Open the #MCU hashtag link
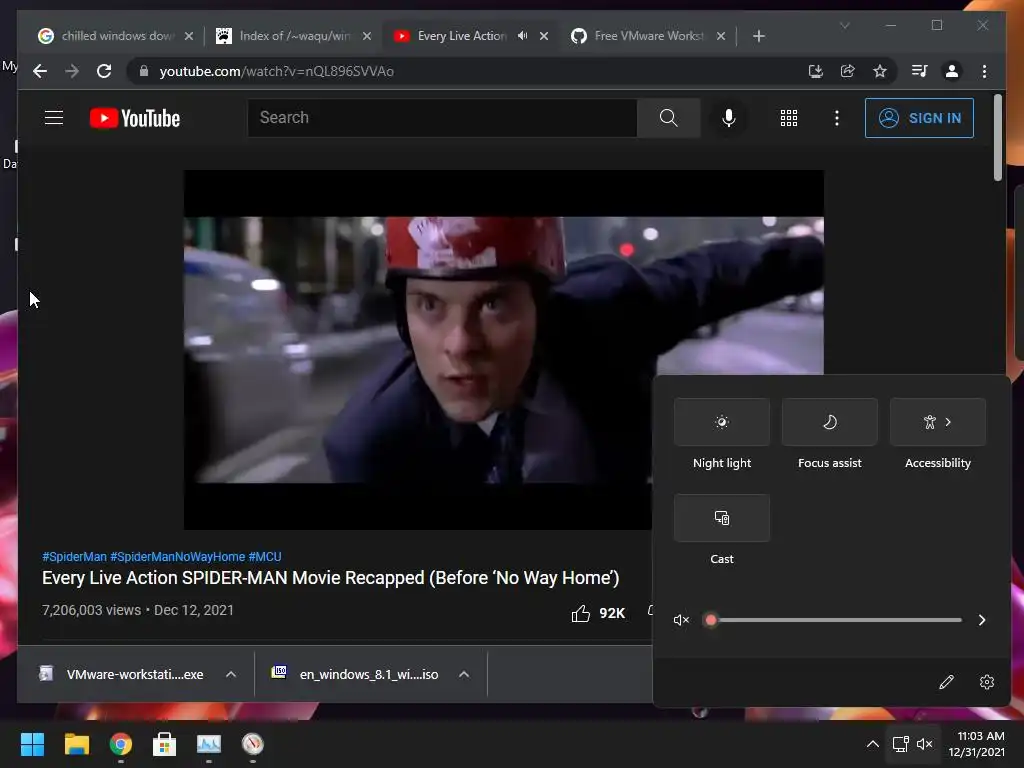This screenshot has width=1024, height=768. pos(264,556)
